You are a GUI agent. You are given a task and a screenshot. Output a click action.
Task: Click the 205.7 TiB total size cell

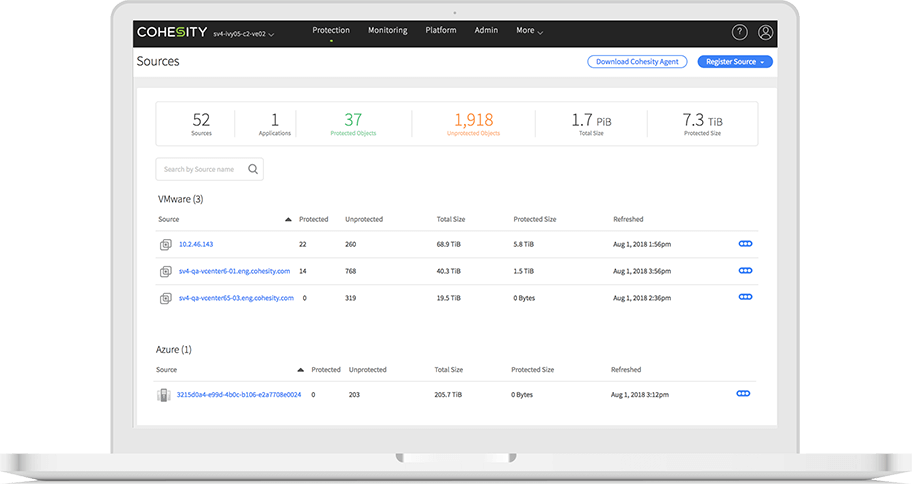pos(448,394)
